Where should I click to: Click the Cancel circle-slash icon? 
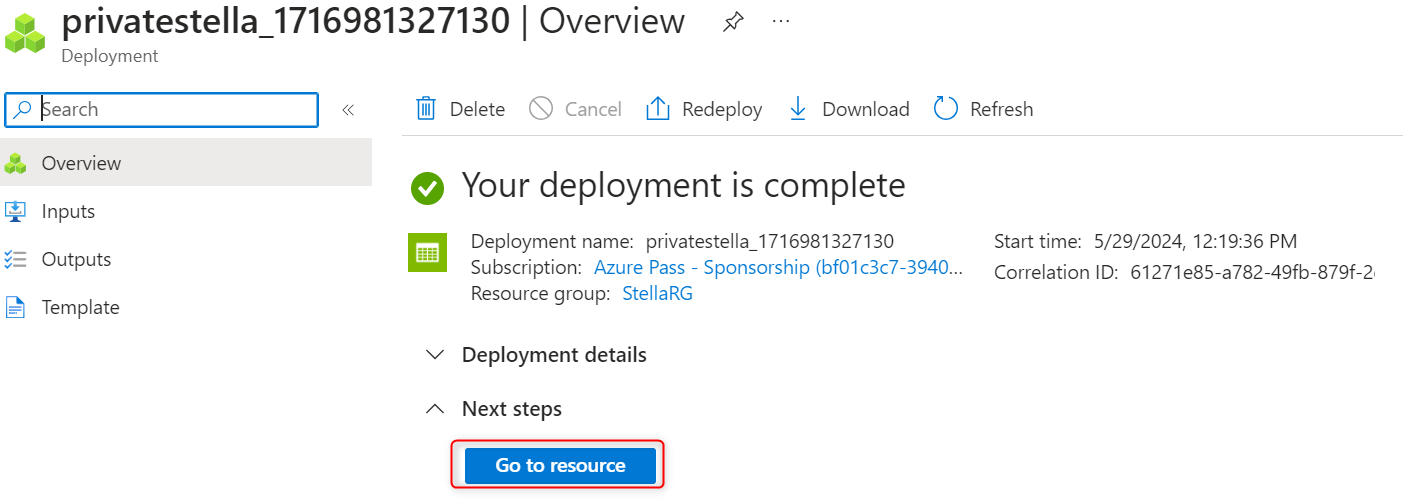541,109
